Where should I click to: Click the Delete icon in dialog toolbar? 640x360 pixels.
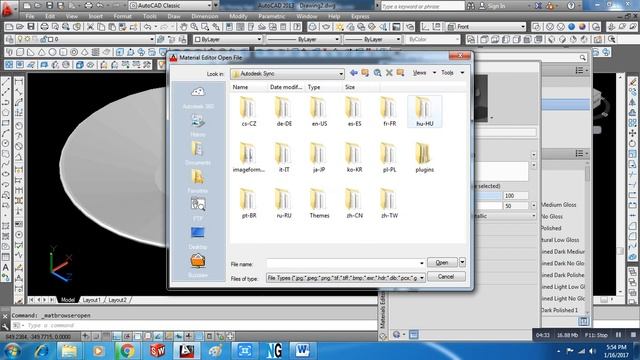point(389,73)
